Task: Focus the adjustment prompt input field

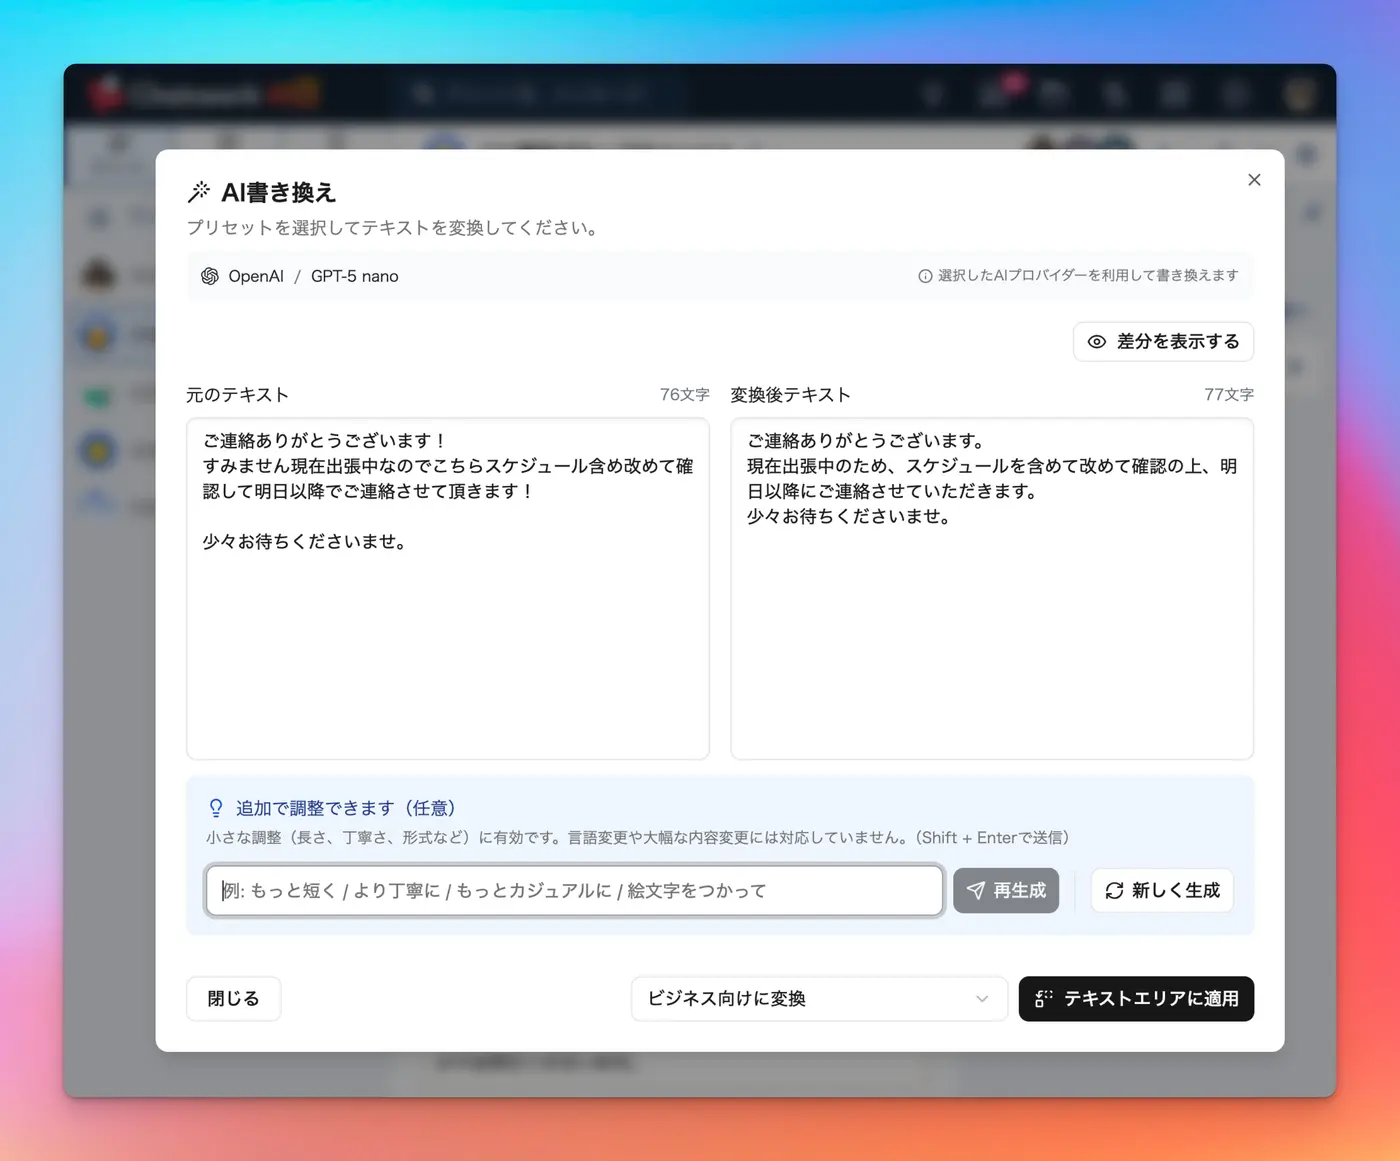Action: [575, 890]
